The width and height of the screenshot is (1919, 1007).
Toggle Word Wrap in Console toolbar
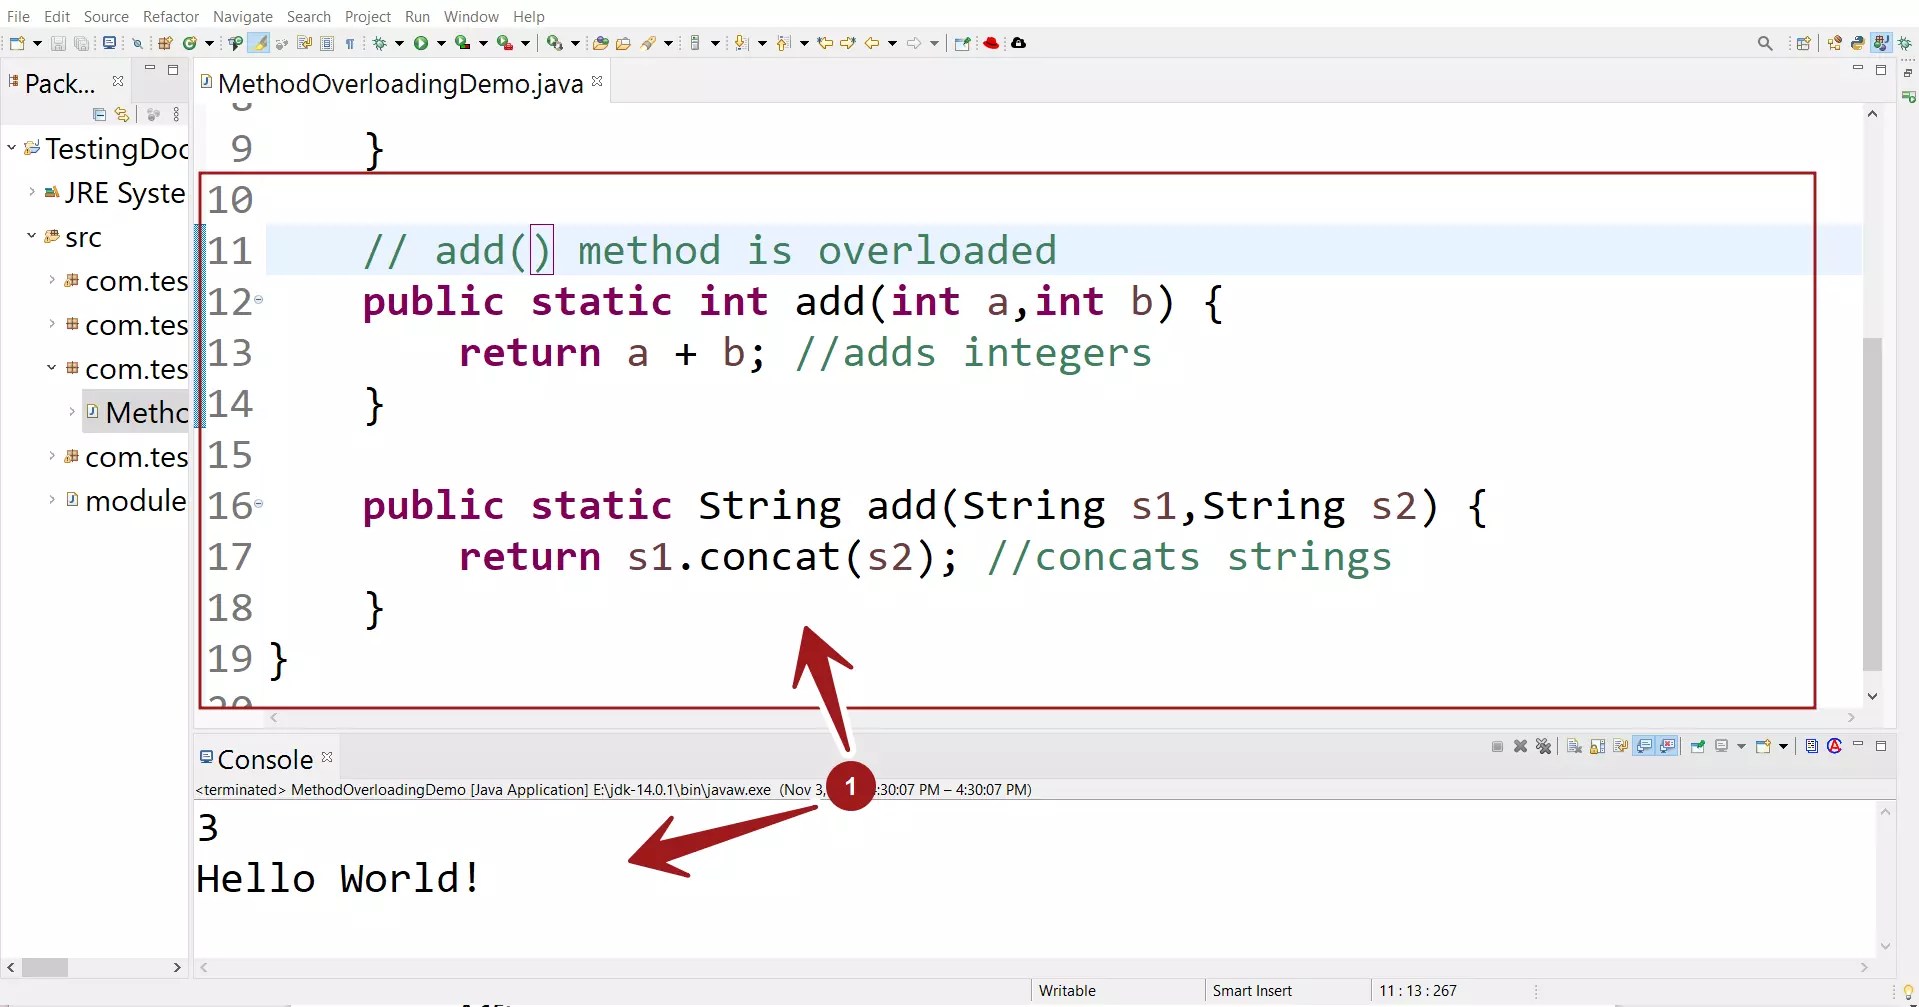[x=1620, y=746]
